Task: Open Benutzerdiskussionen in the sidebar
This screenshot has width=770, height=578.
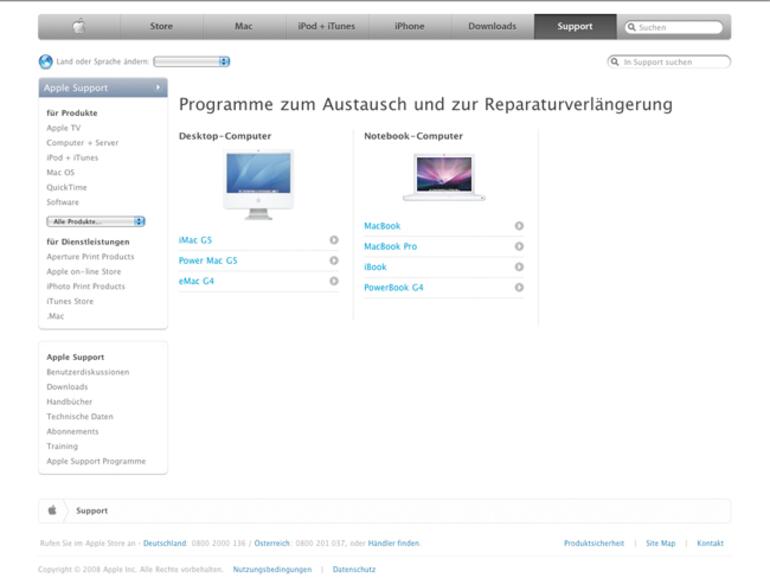Action: pos(88,372)
